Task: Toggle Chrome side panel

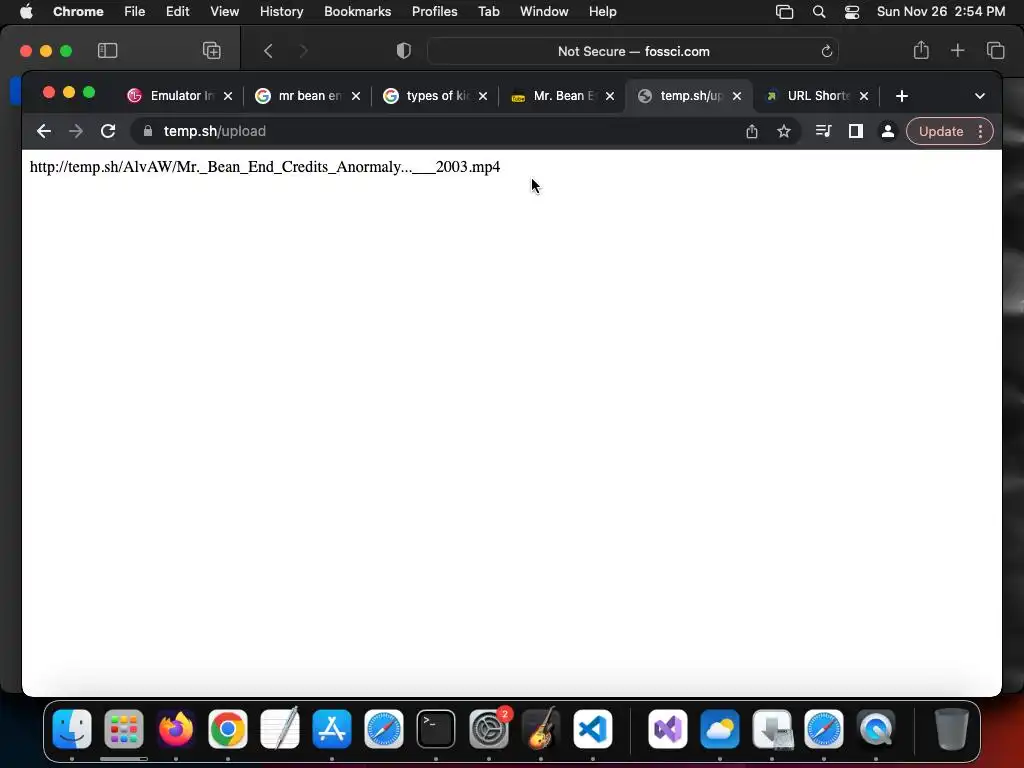Action: coord(856,131)
